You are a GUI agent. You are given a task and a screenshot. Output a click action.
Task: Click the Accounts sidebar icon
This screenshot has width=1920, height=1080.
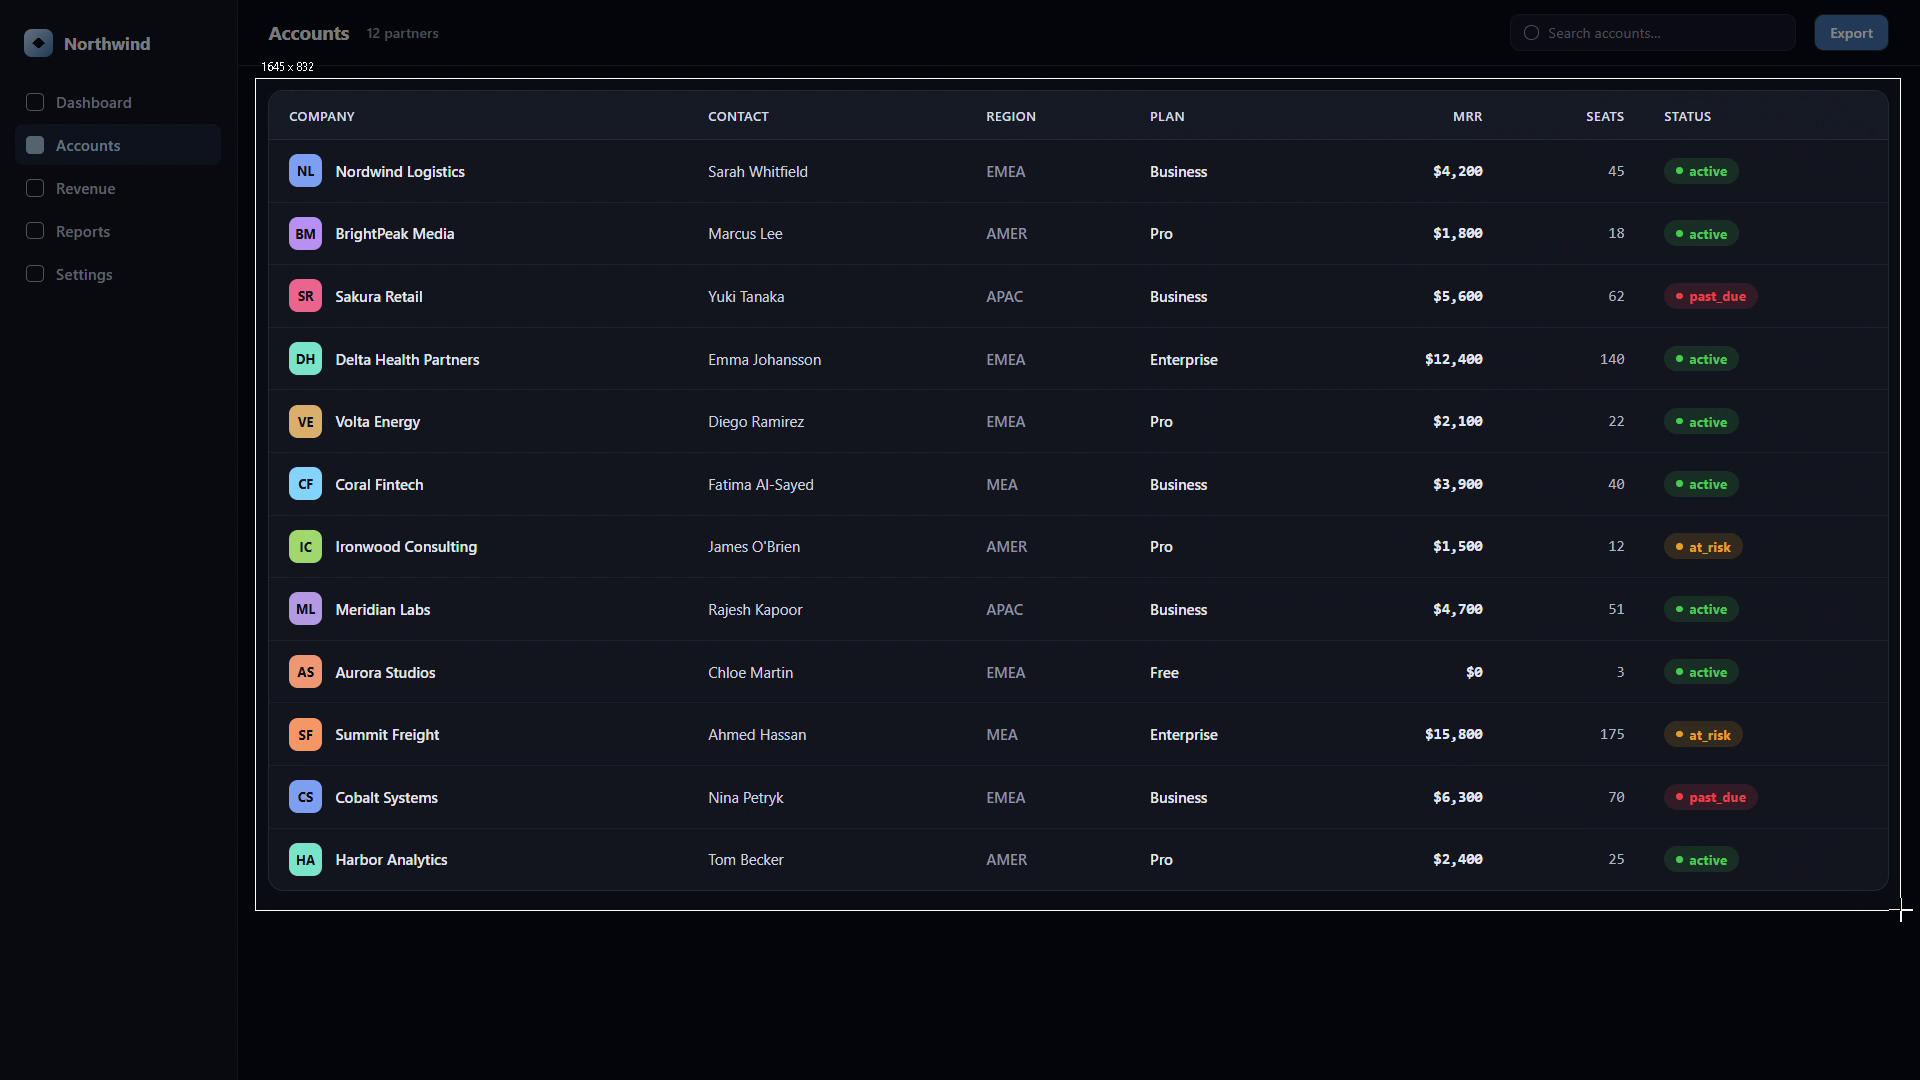click(35, 145)
